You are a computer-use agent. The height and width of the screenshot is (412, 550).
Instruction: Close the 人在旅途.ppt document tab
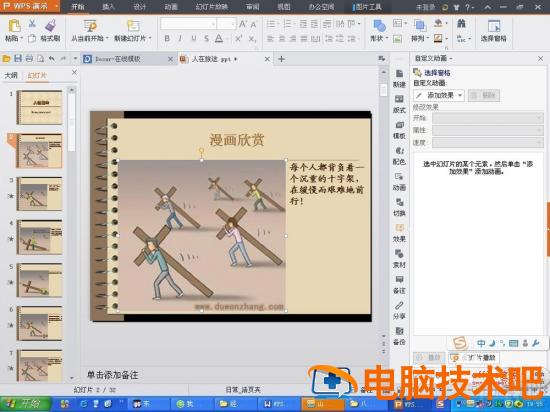pyautogui.click(x=267, y=59)
